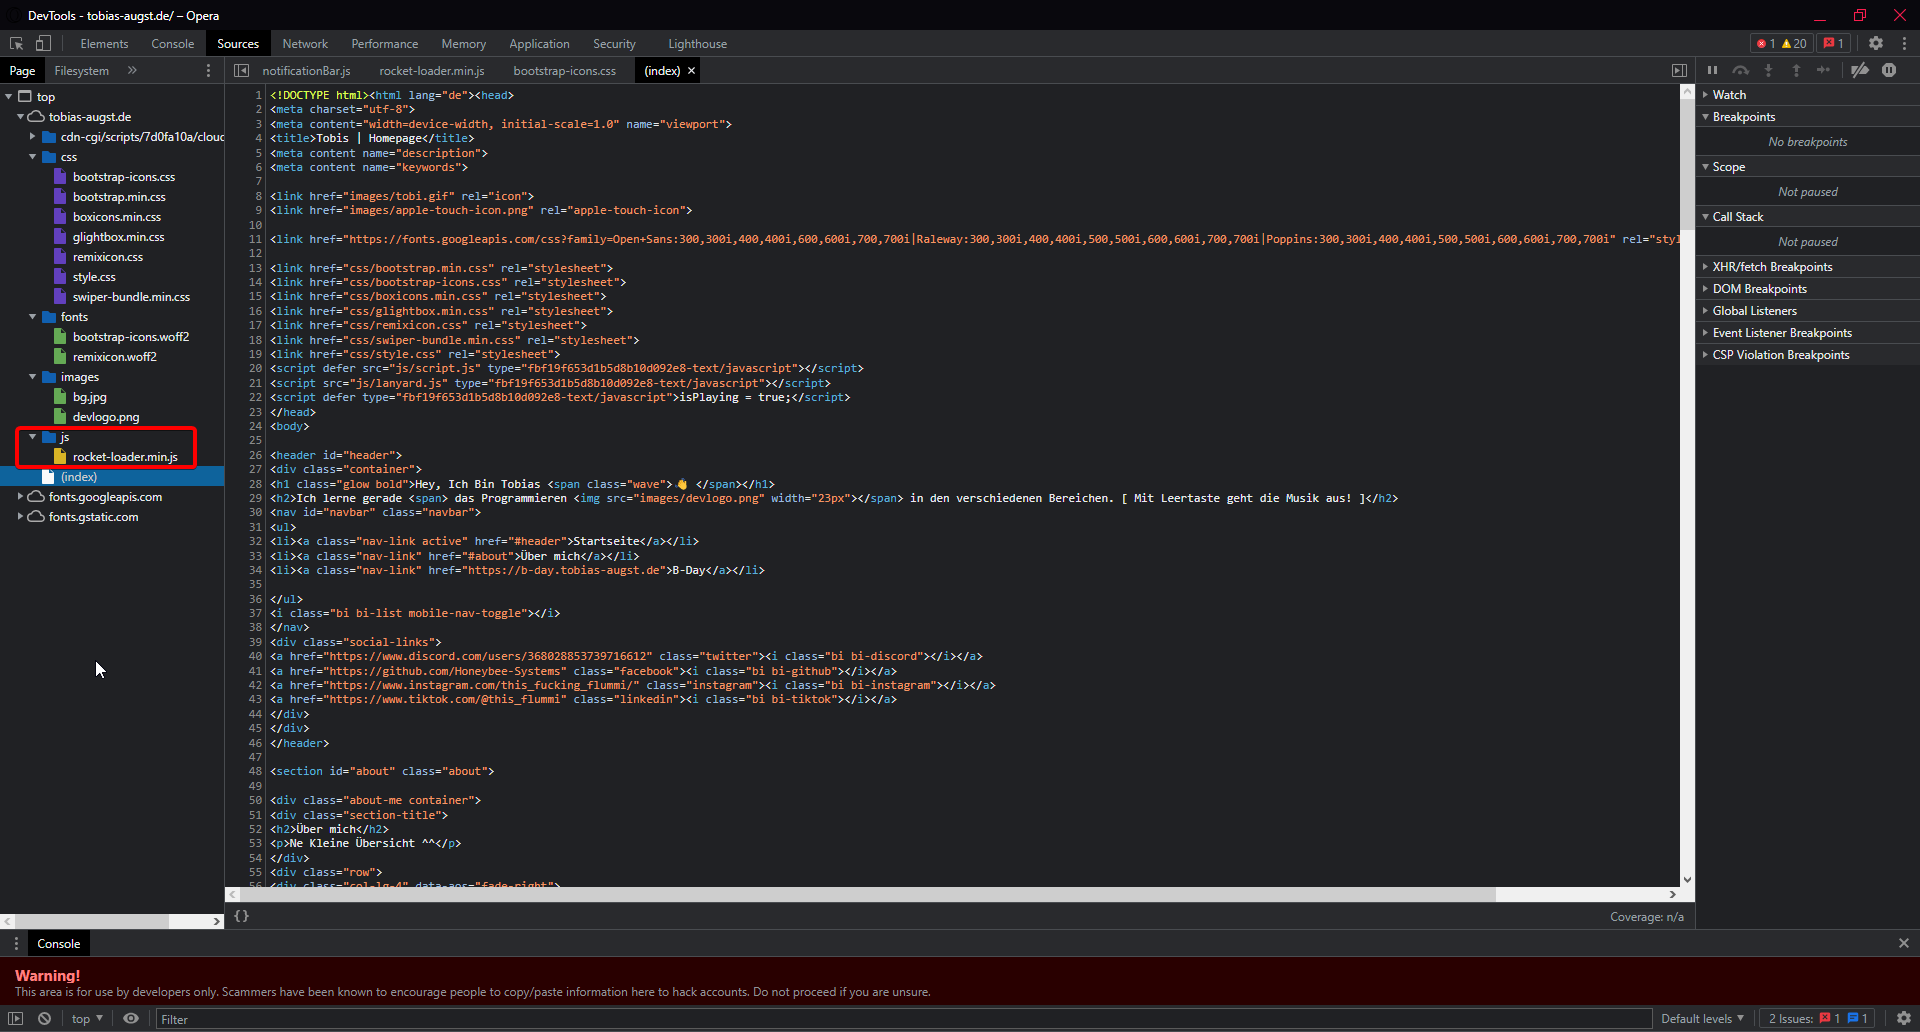Screen dimensions: 1920x1032
Task: Show the console sidebar icon
Action: pyautogui.click(x=16, y=1019)
